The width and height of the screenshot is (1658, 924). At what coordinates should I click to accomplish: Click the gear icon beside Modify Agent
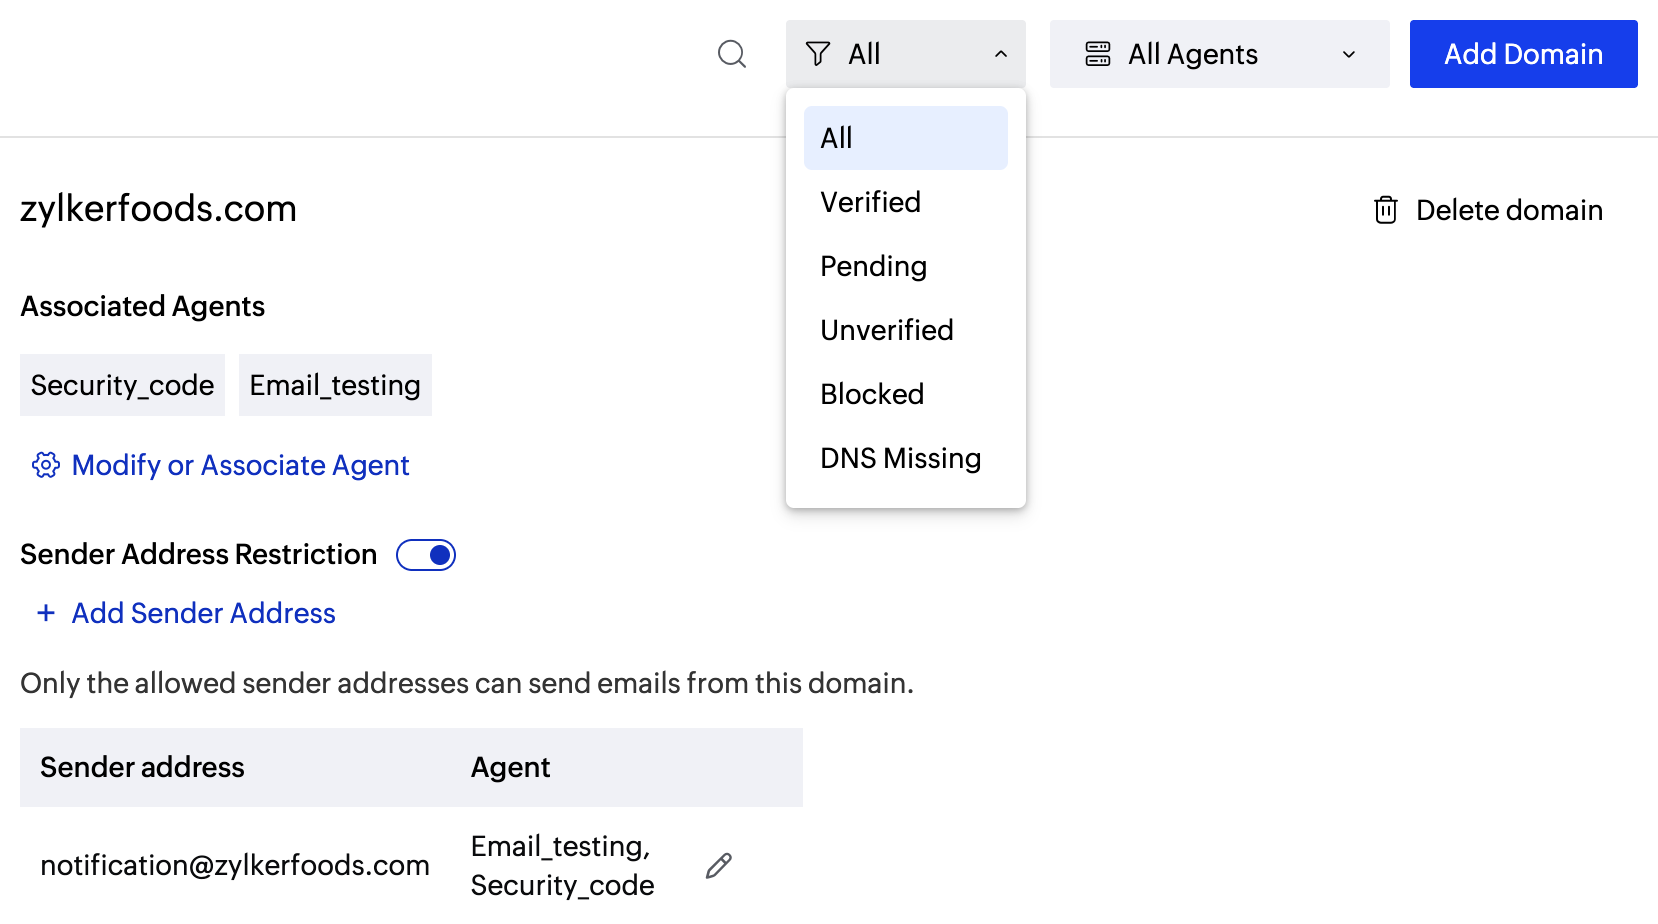click(x=46, y=465)
